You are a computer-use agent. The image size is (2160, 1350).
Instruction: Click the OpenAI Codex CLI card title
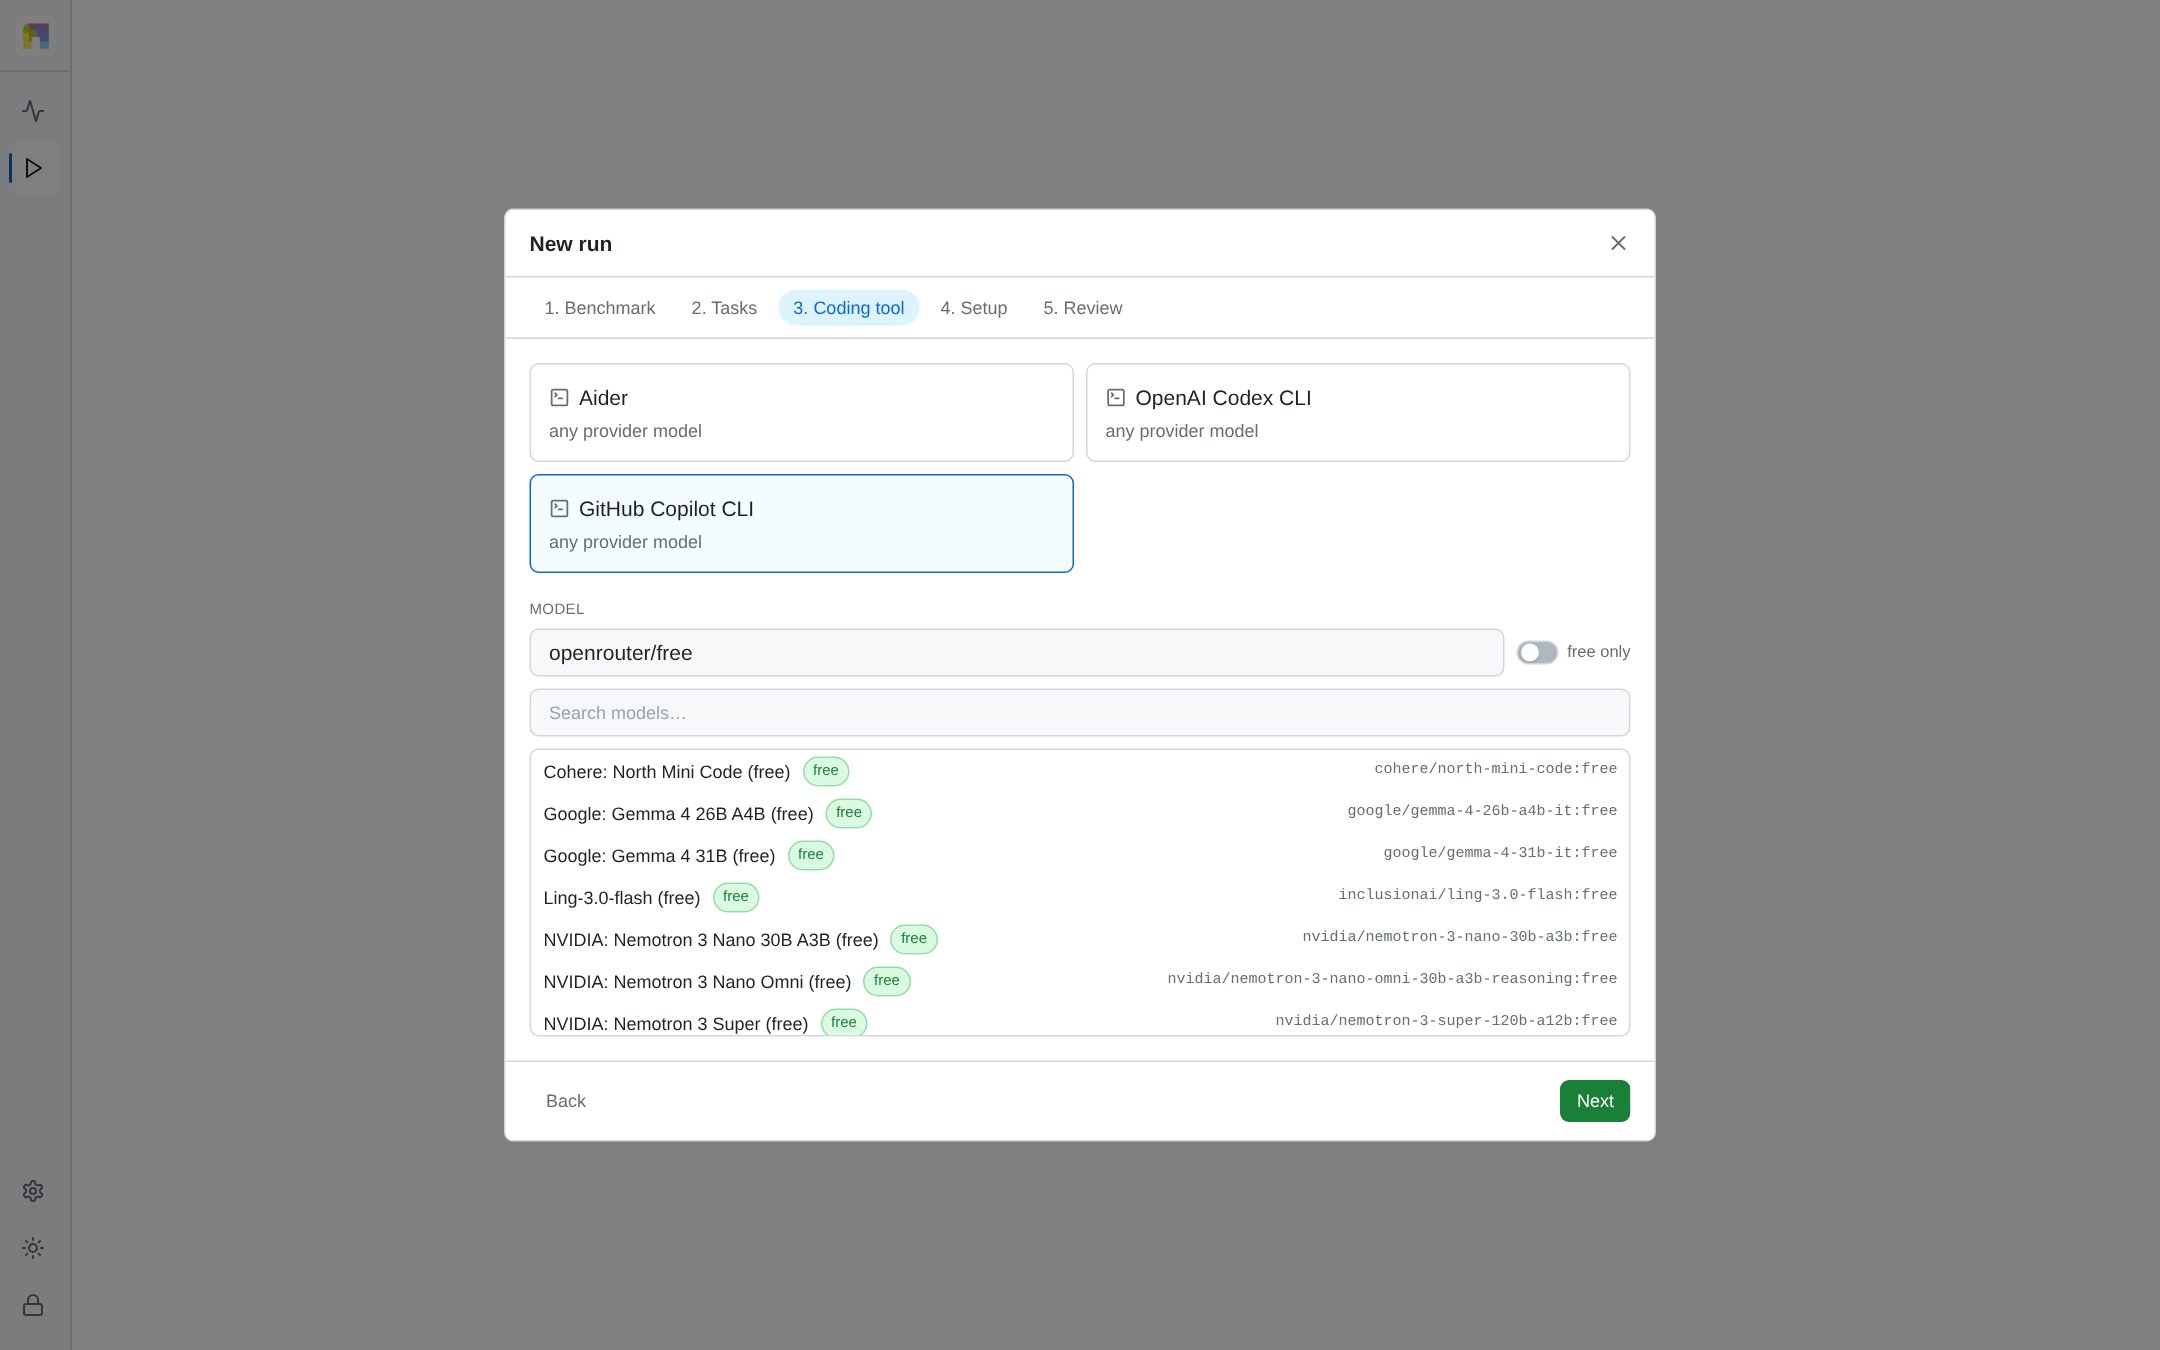(1223, 398)
